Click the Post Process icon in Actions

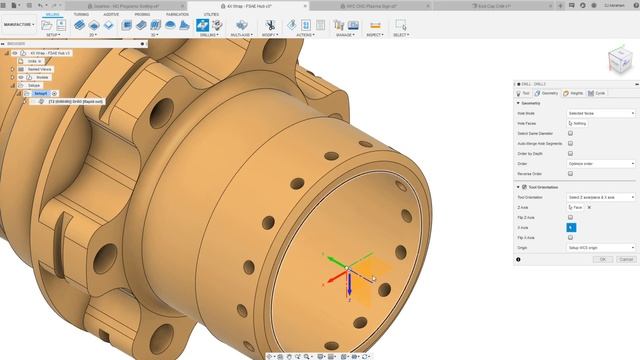point(306,25)
